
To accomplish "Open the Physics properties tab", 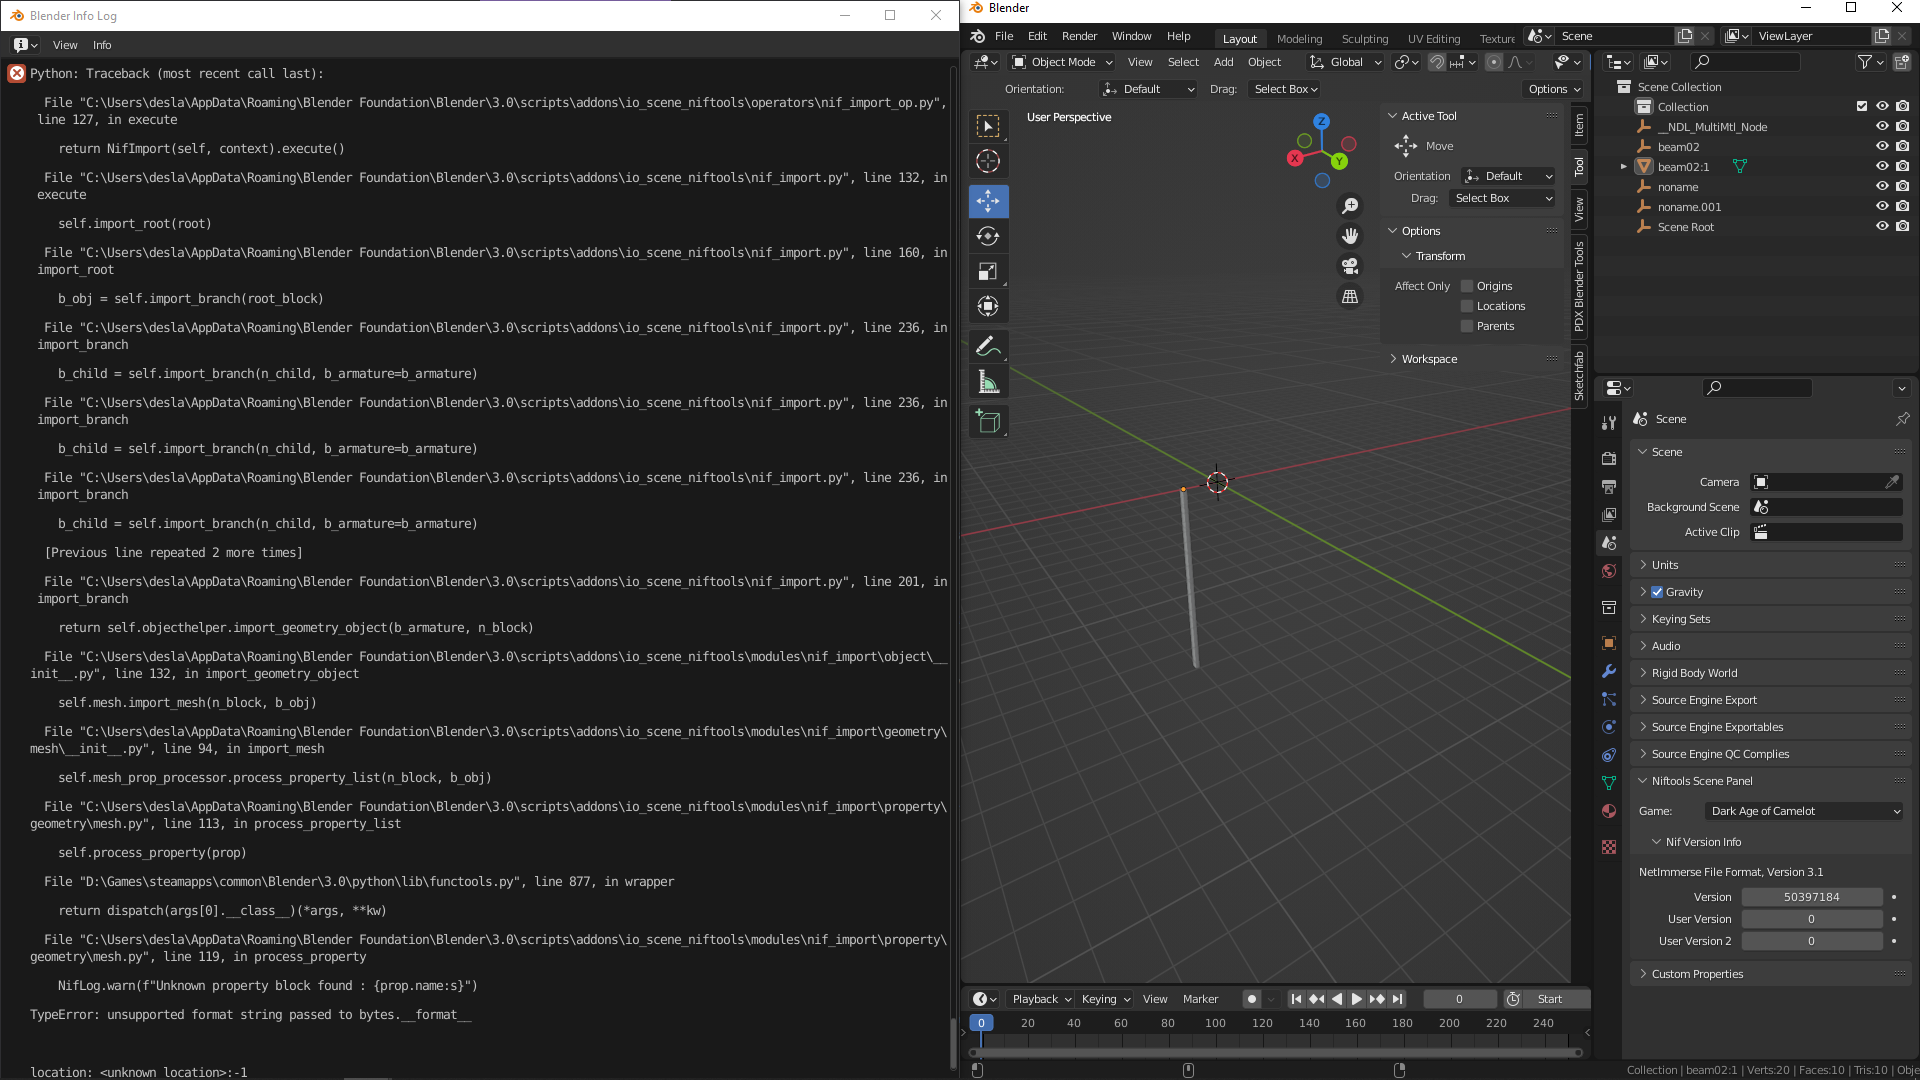I will 1609,727.
